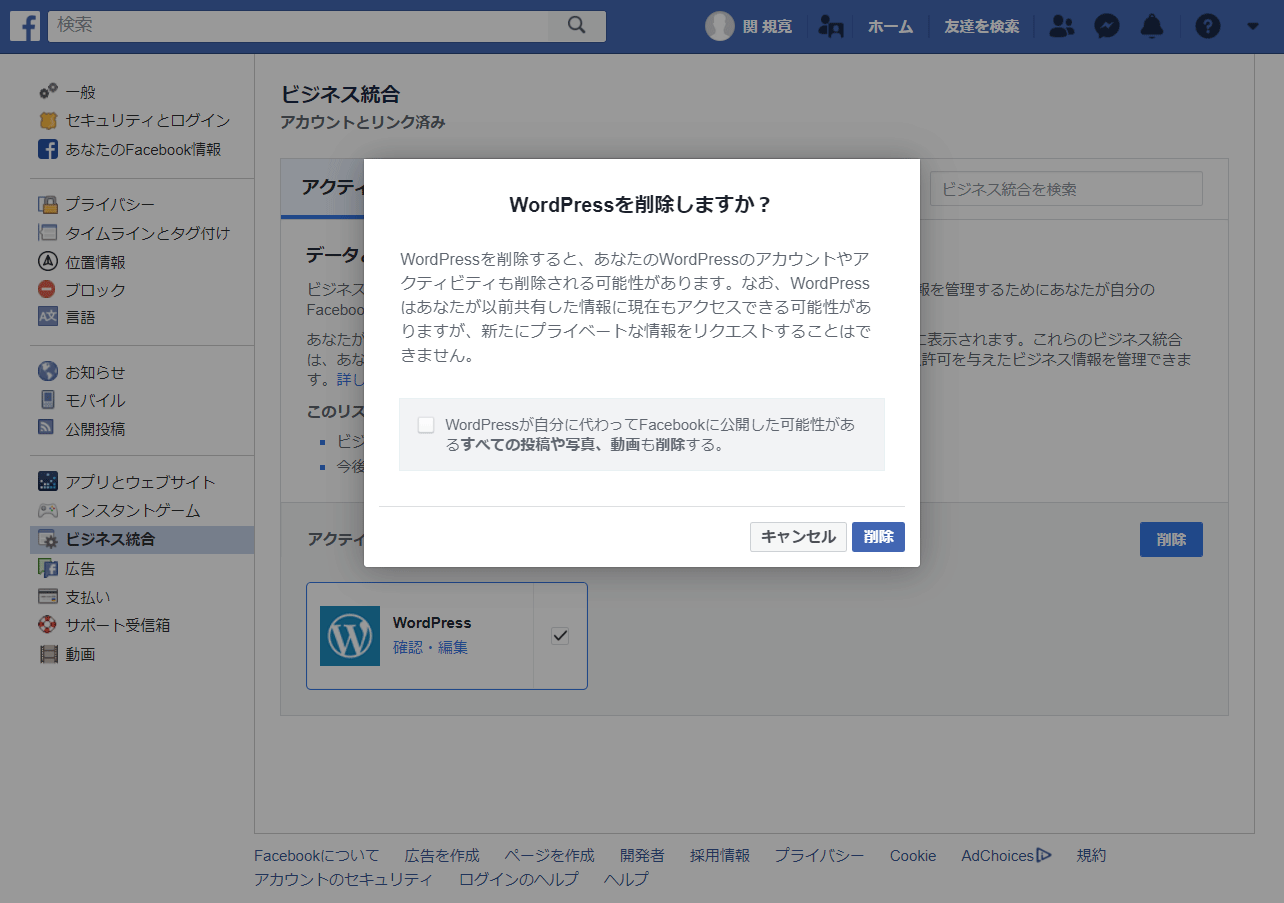Click the card icon for 支払い
This screenshot has width=1284, height=903.
click(48, 597)
